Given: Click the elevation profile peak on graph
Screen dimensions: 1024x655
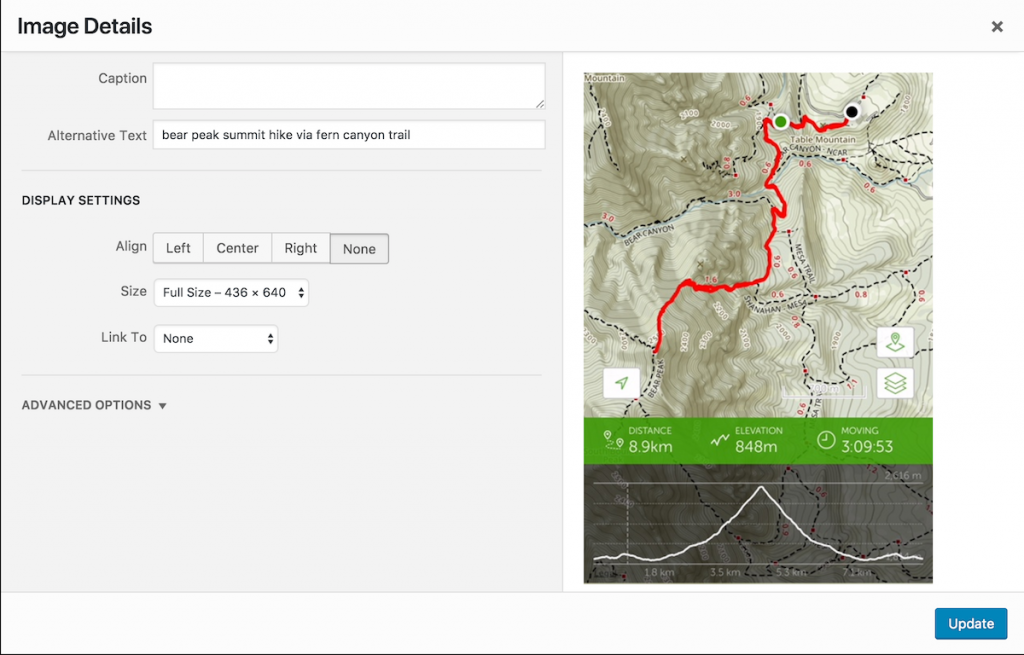Looking at the screenshot, I should [x=761, y=487].
